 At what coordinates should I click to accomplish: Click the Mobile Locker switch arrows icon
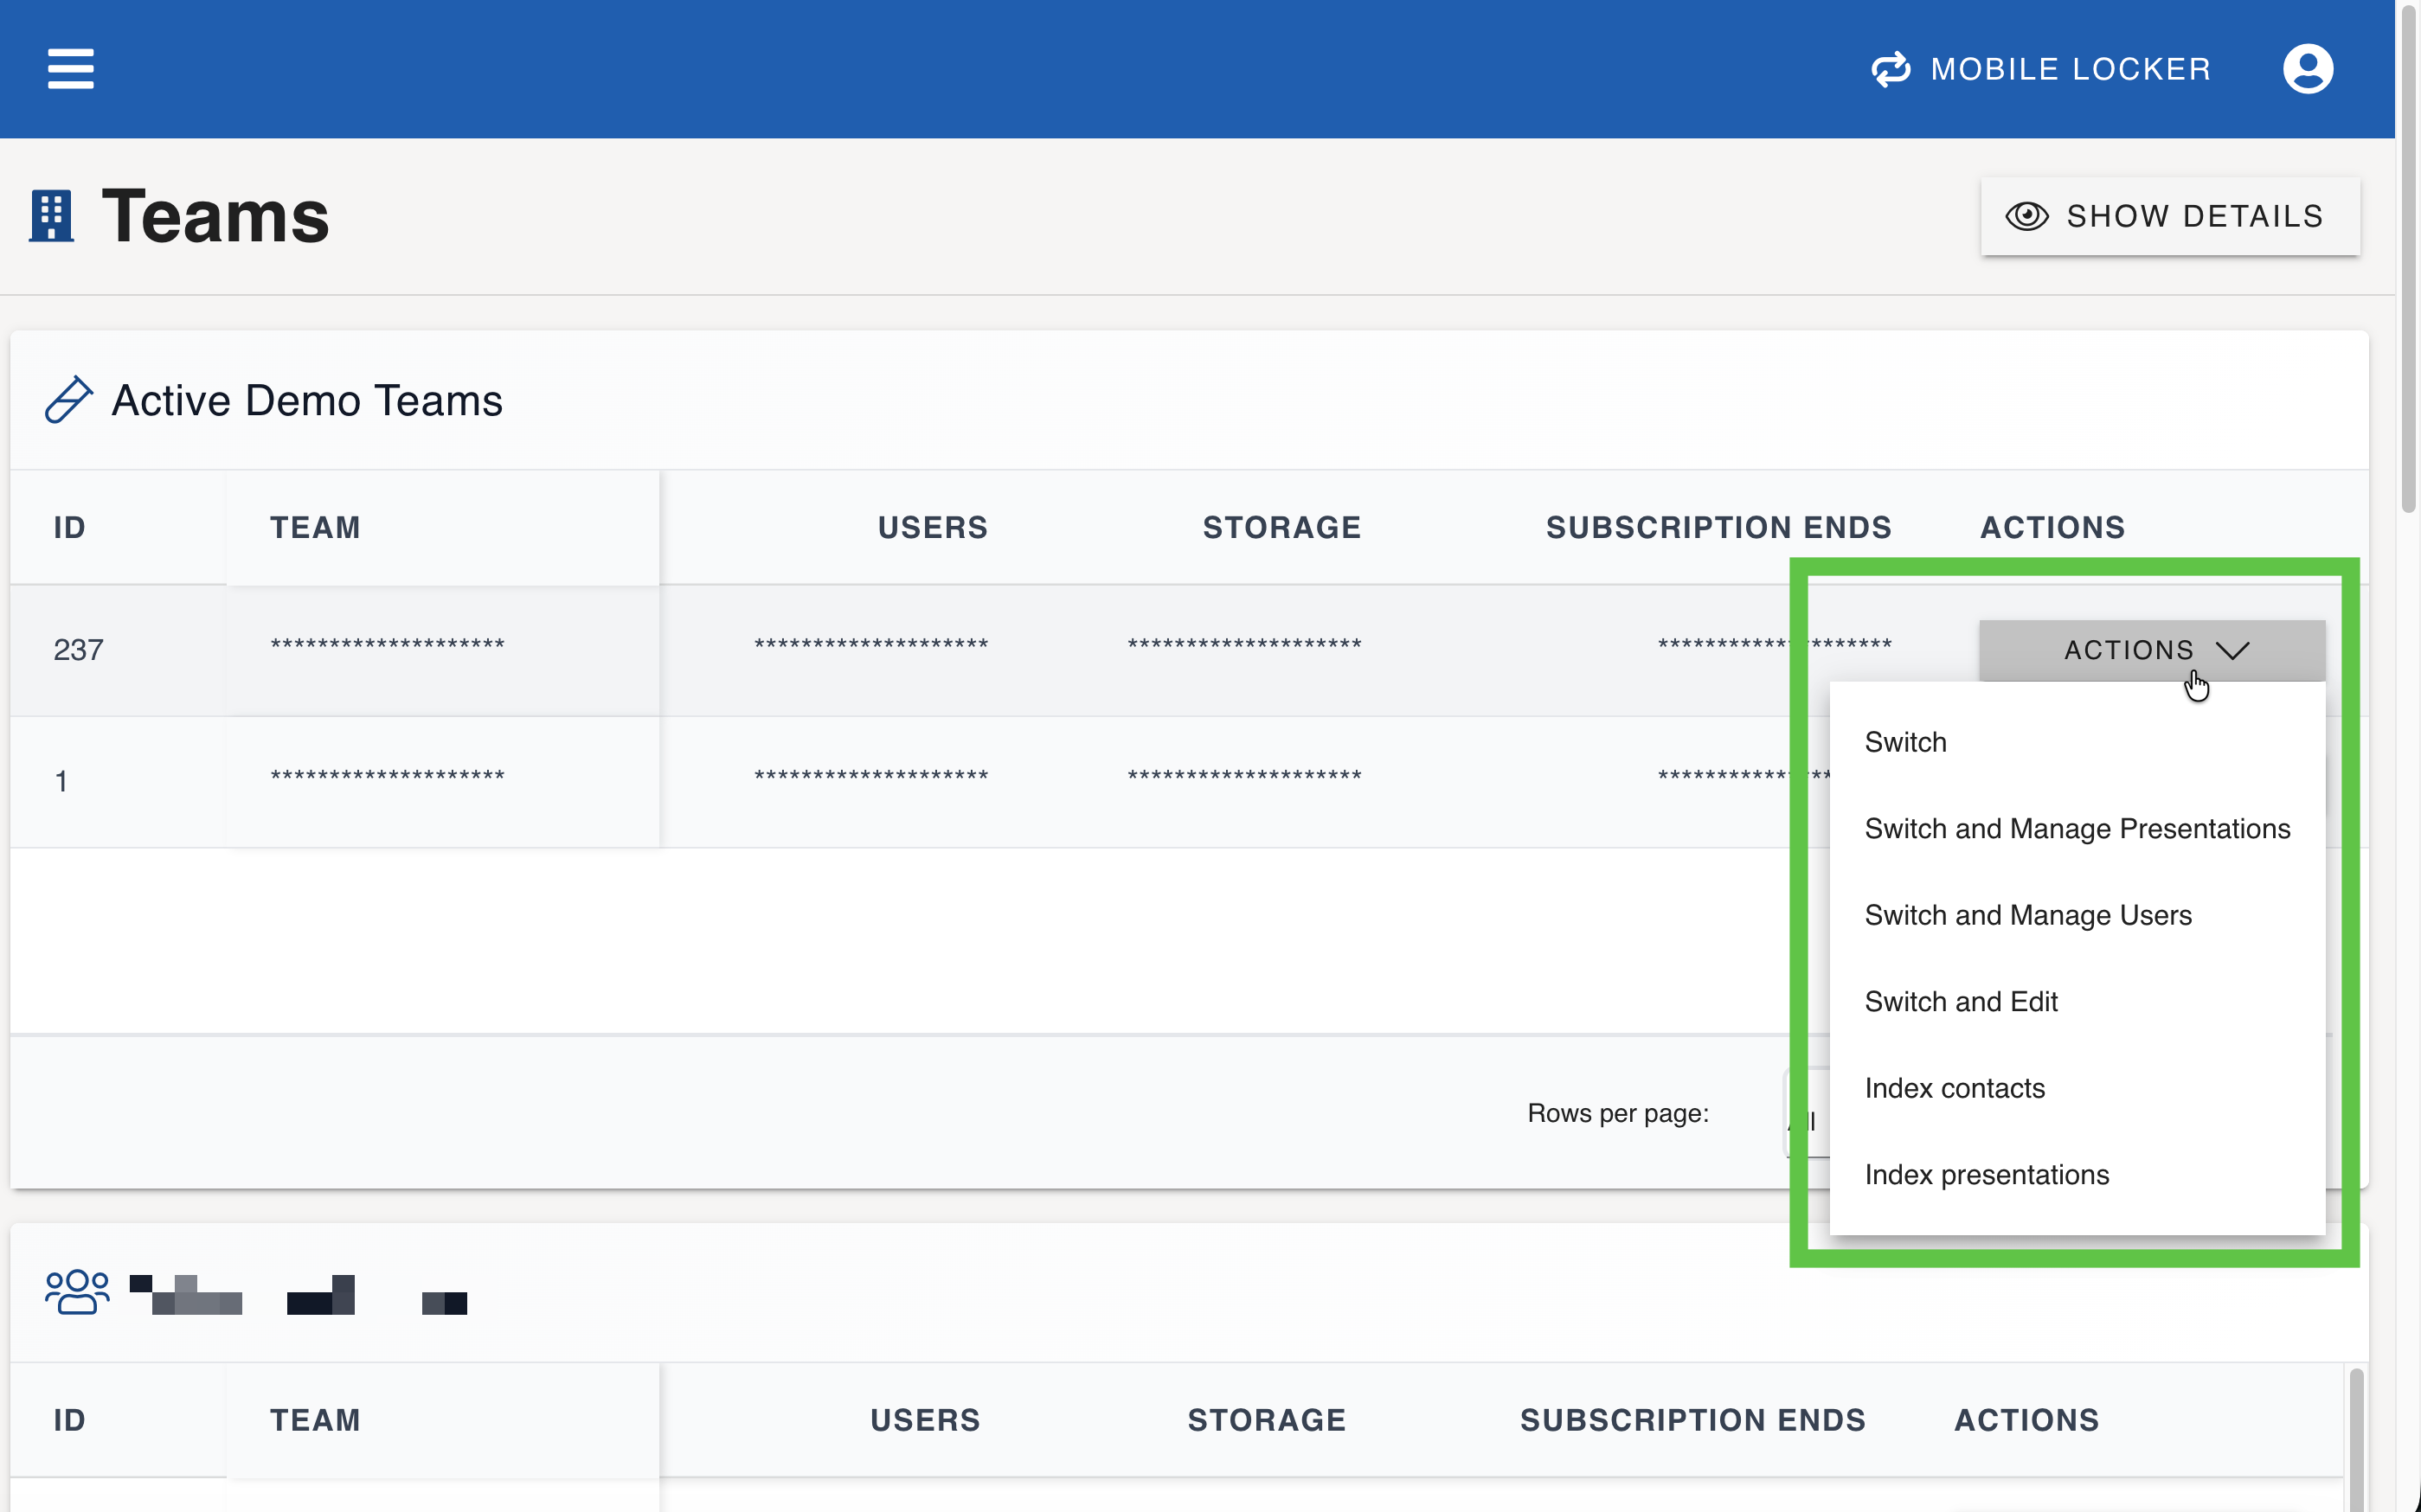tap(1890, 69)
